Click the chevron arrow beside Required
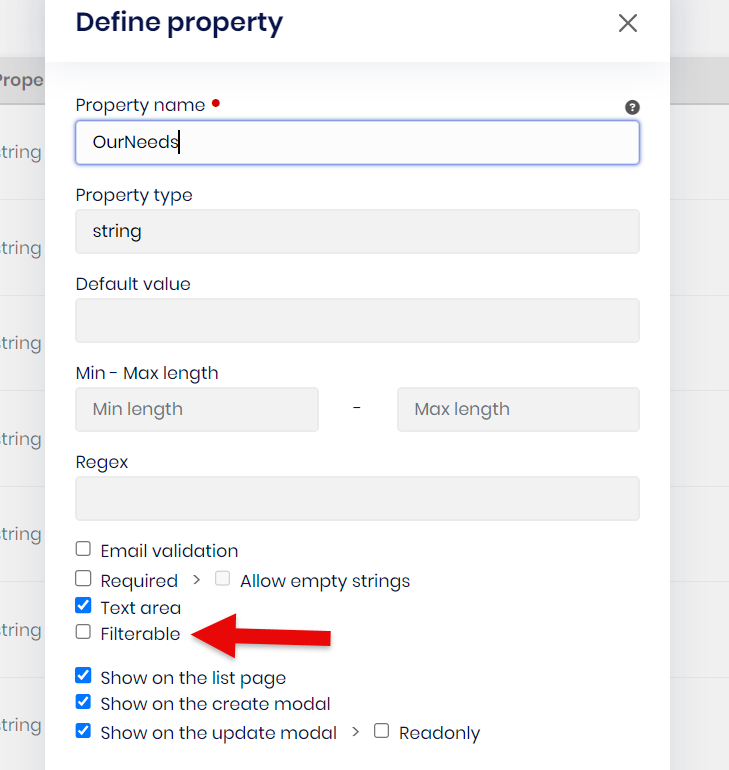Screen dimensions: 729x770 click(197, 580)
